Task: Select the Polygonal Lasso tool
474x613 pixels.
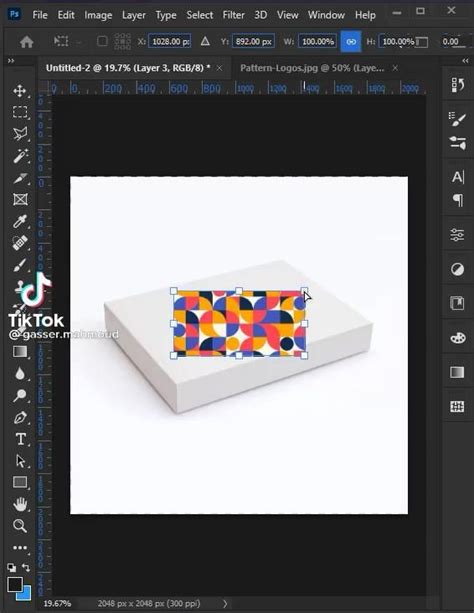Action: 20,134
